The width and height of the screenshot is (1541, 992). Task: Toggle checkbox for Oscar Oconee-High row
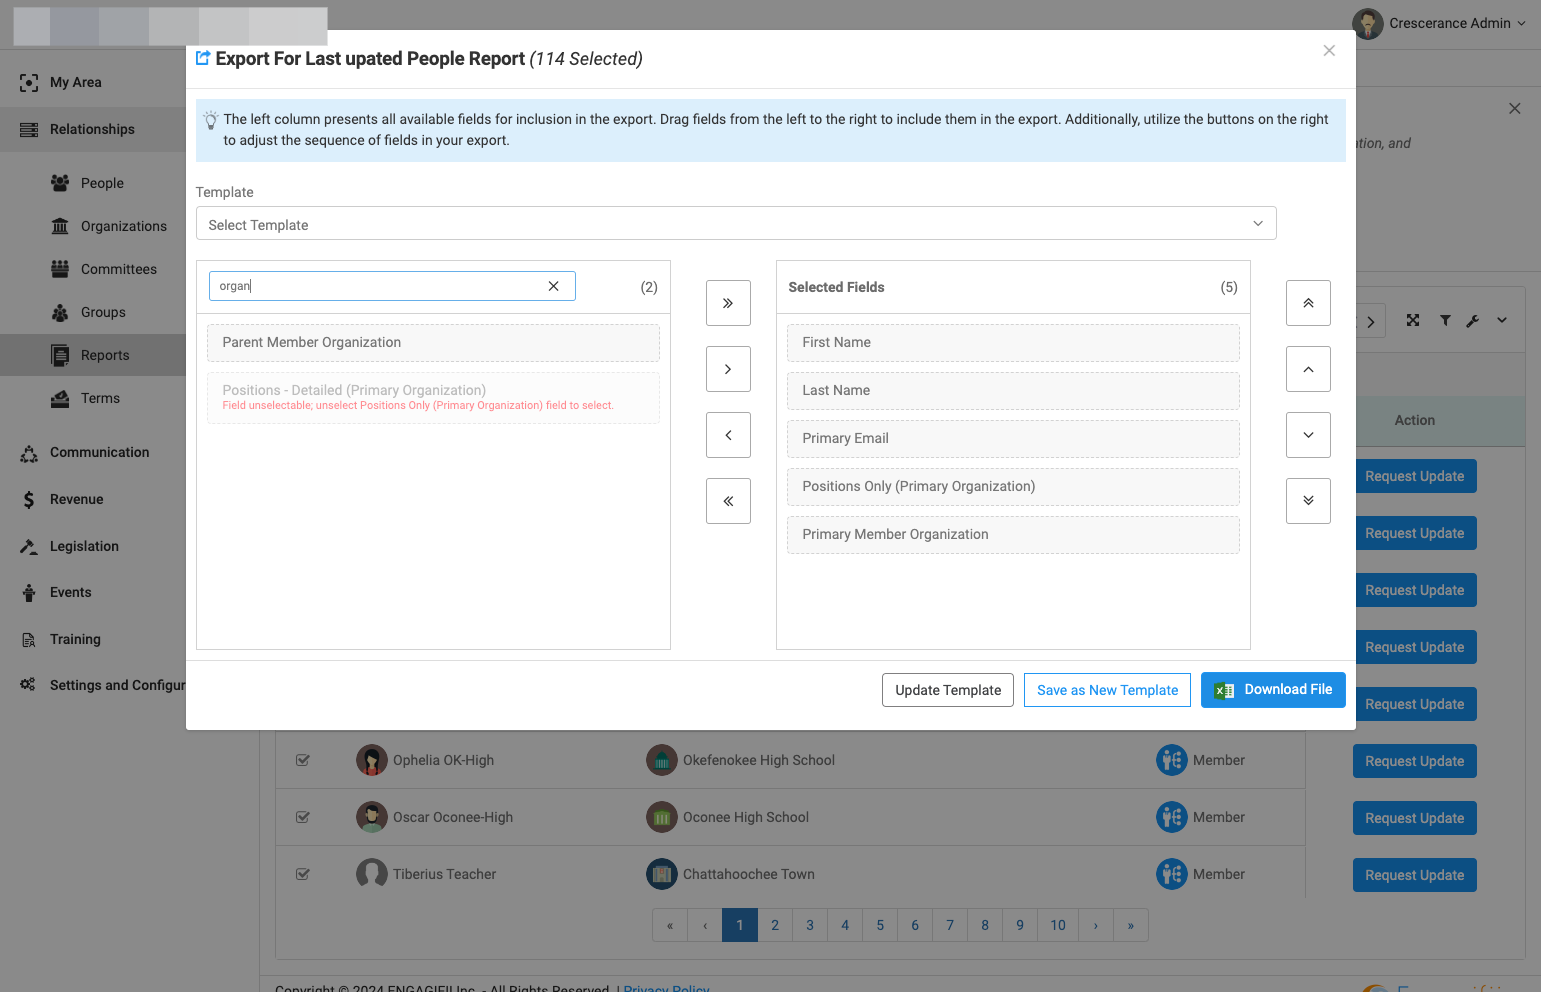[x=303, y=817]
